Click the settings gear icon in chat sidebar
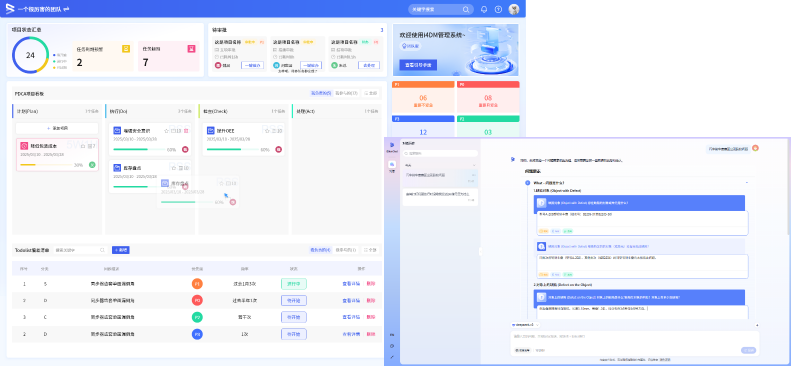Image resolution: width=791 pixels, height=366 pixels. [392, 346]
